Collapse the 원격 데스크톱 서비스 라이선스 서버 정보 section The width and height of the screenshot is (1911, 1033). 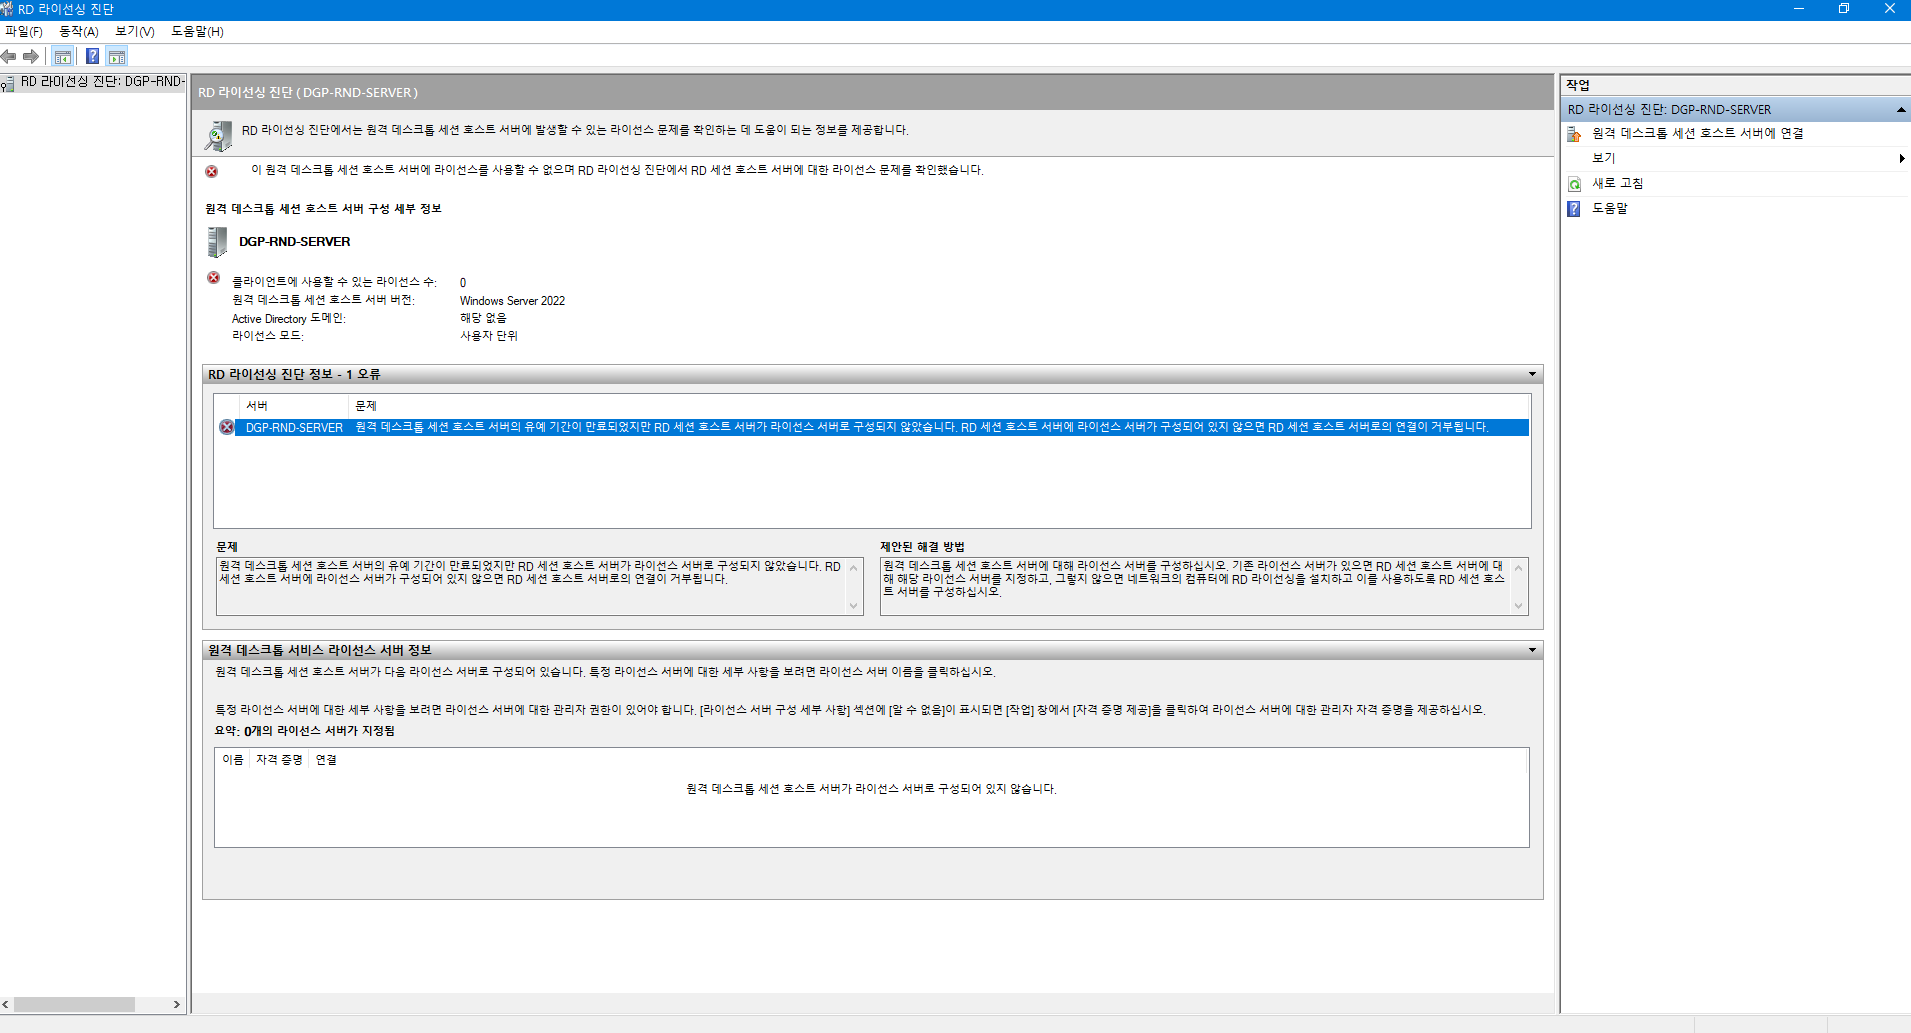[1532, 651]
